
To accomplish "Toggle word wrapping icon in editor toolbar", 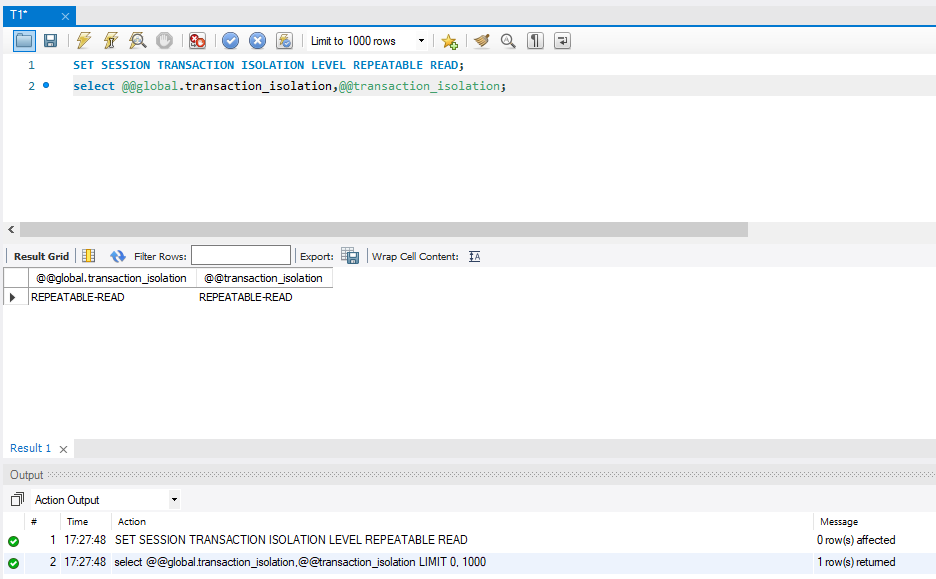I will (562, 41).
